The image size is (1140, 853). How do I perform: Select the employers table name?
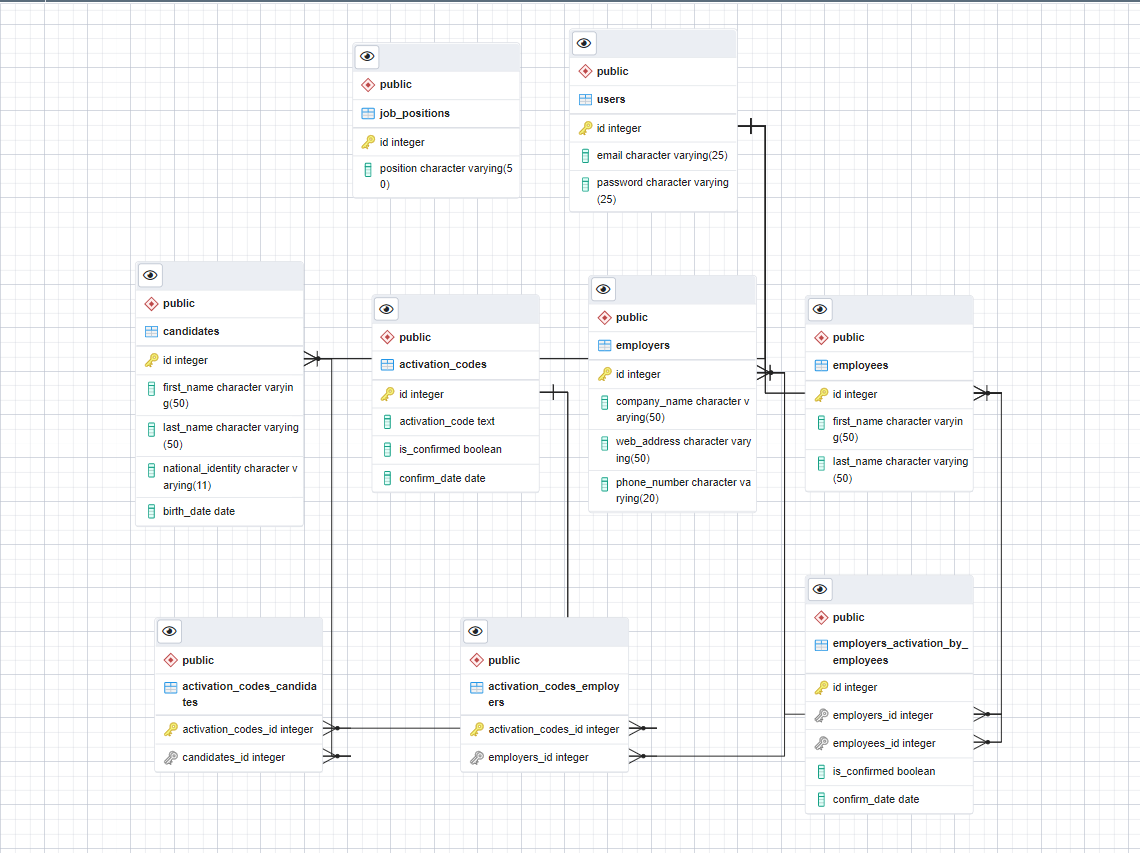tap(643, 345)
